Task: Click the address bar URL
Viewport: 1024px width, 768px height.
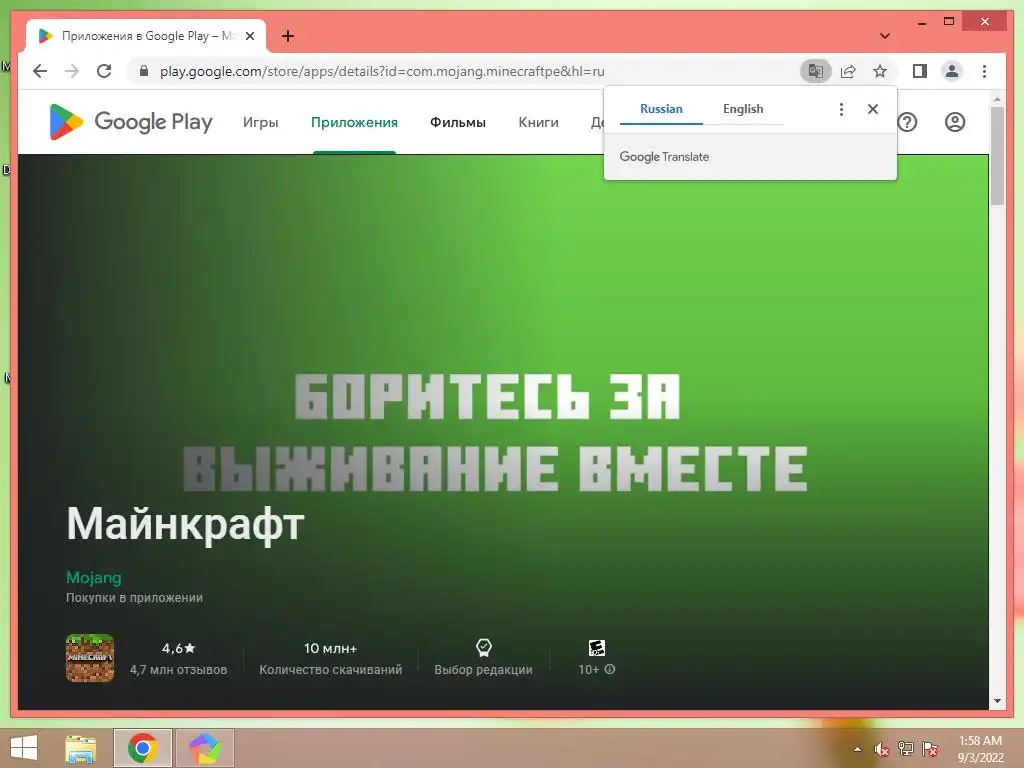Action: 382,71
